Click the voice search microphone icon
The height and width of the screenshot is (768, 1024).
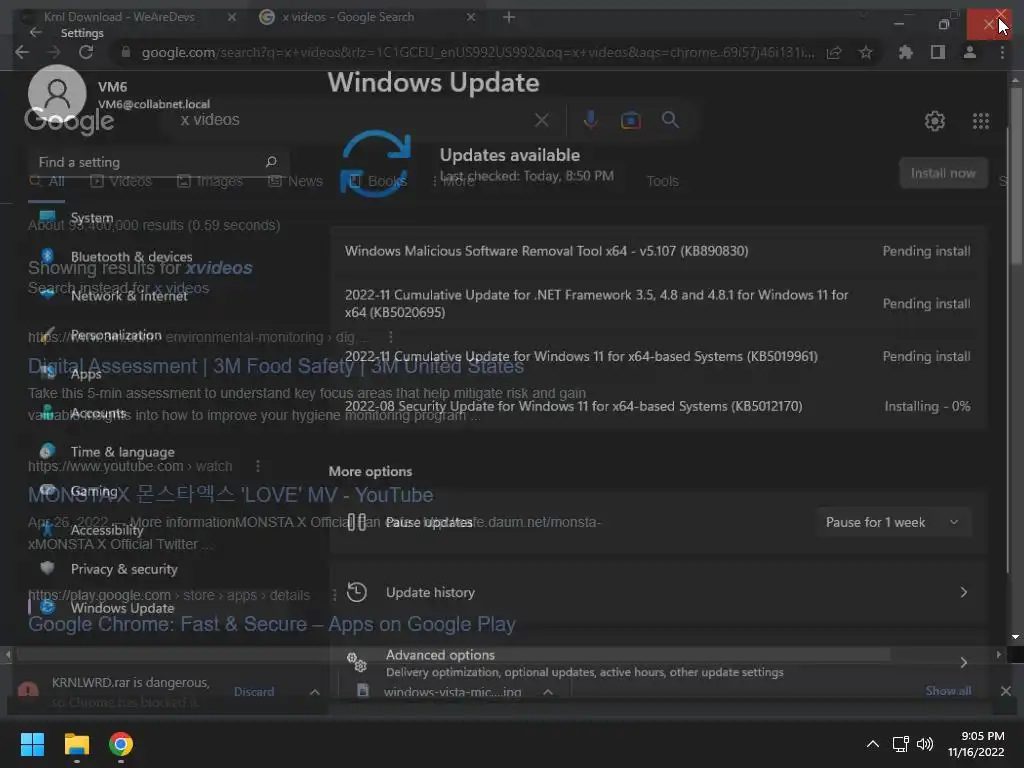coord(590,120)
